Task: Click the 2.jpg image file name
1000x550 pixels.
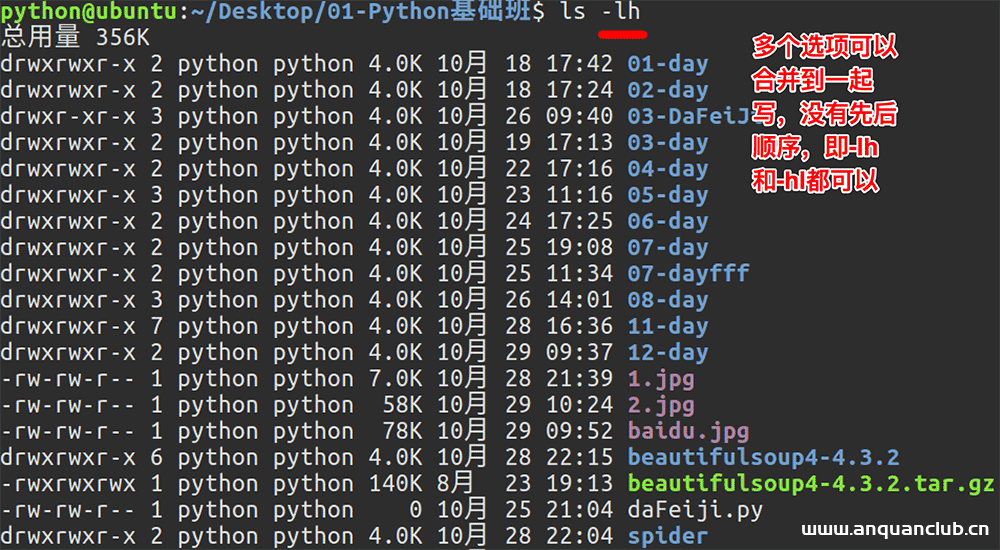Action: coord(660,405)
